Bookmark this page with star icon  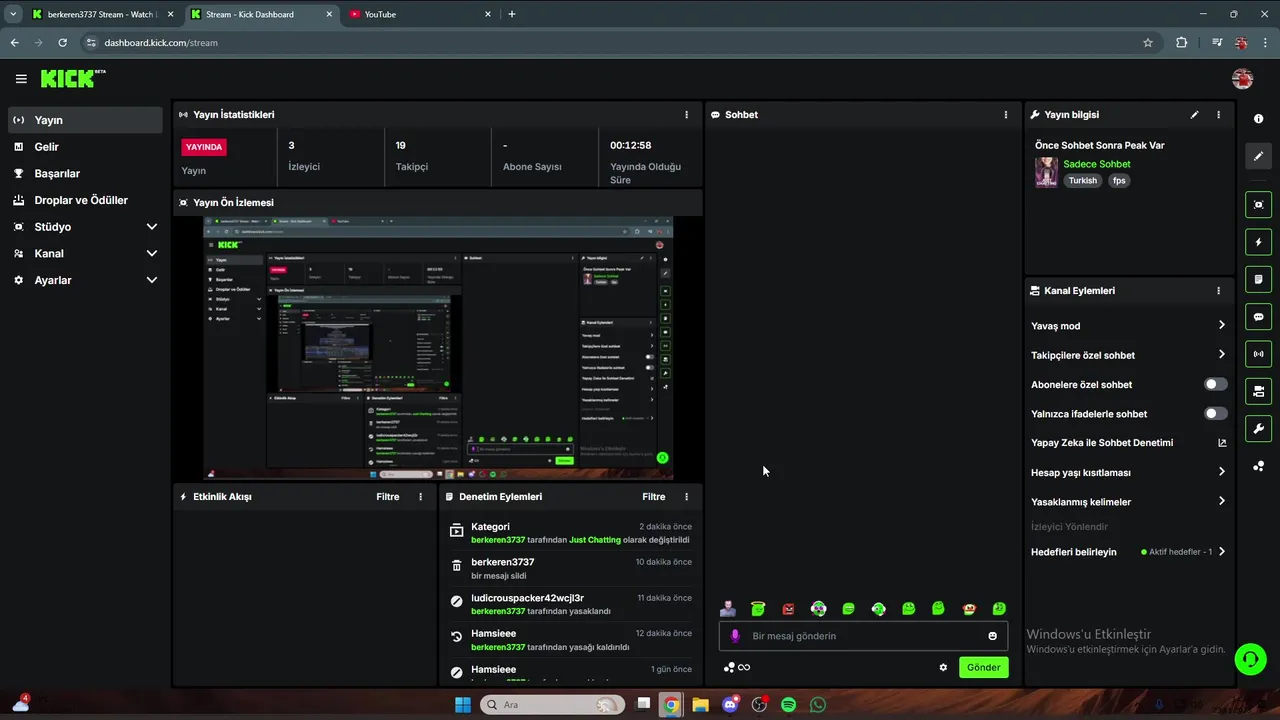coord(1148,43)
